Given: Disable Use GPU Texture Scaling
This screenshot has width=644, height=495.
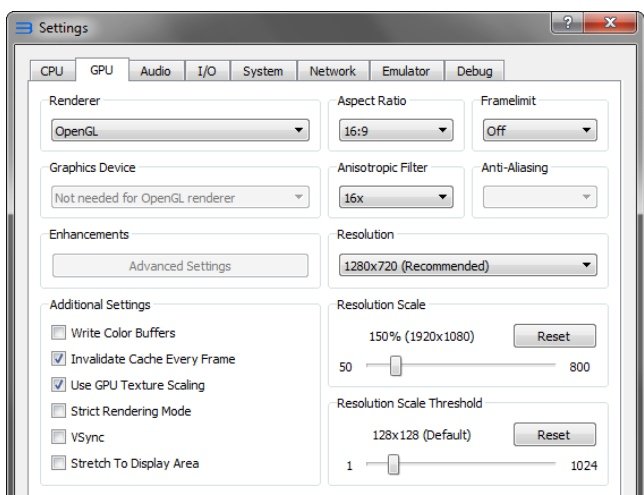Looking at the screenshot, I should click(59, 385).
